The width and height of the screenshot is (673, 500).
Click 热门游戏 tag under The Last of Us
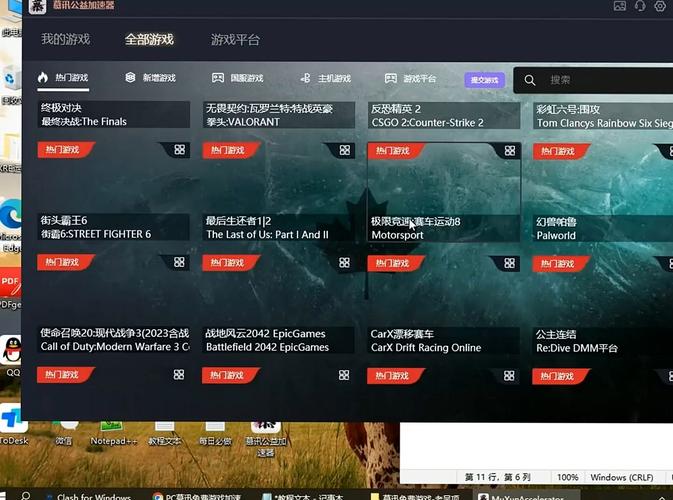pos(230,263)
